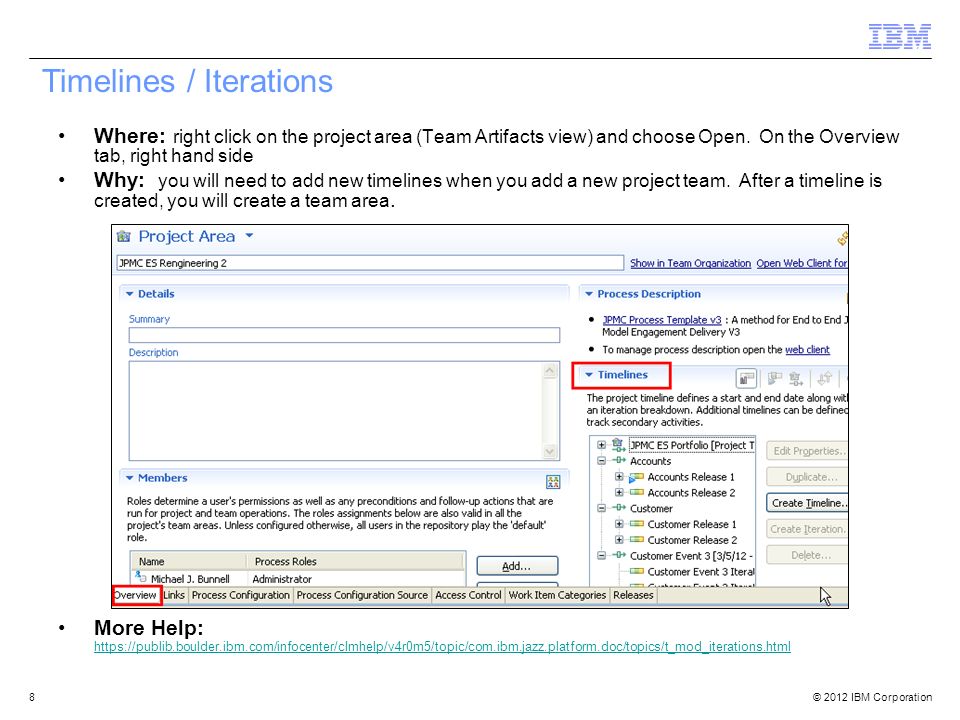Select the Accounts timeline row
This screenshot has width=960, height=720.
pos(650,461)
